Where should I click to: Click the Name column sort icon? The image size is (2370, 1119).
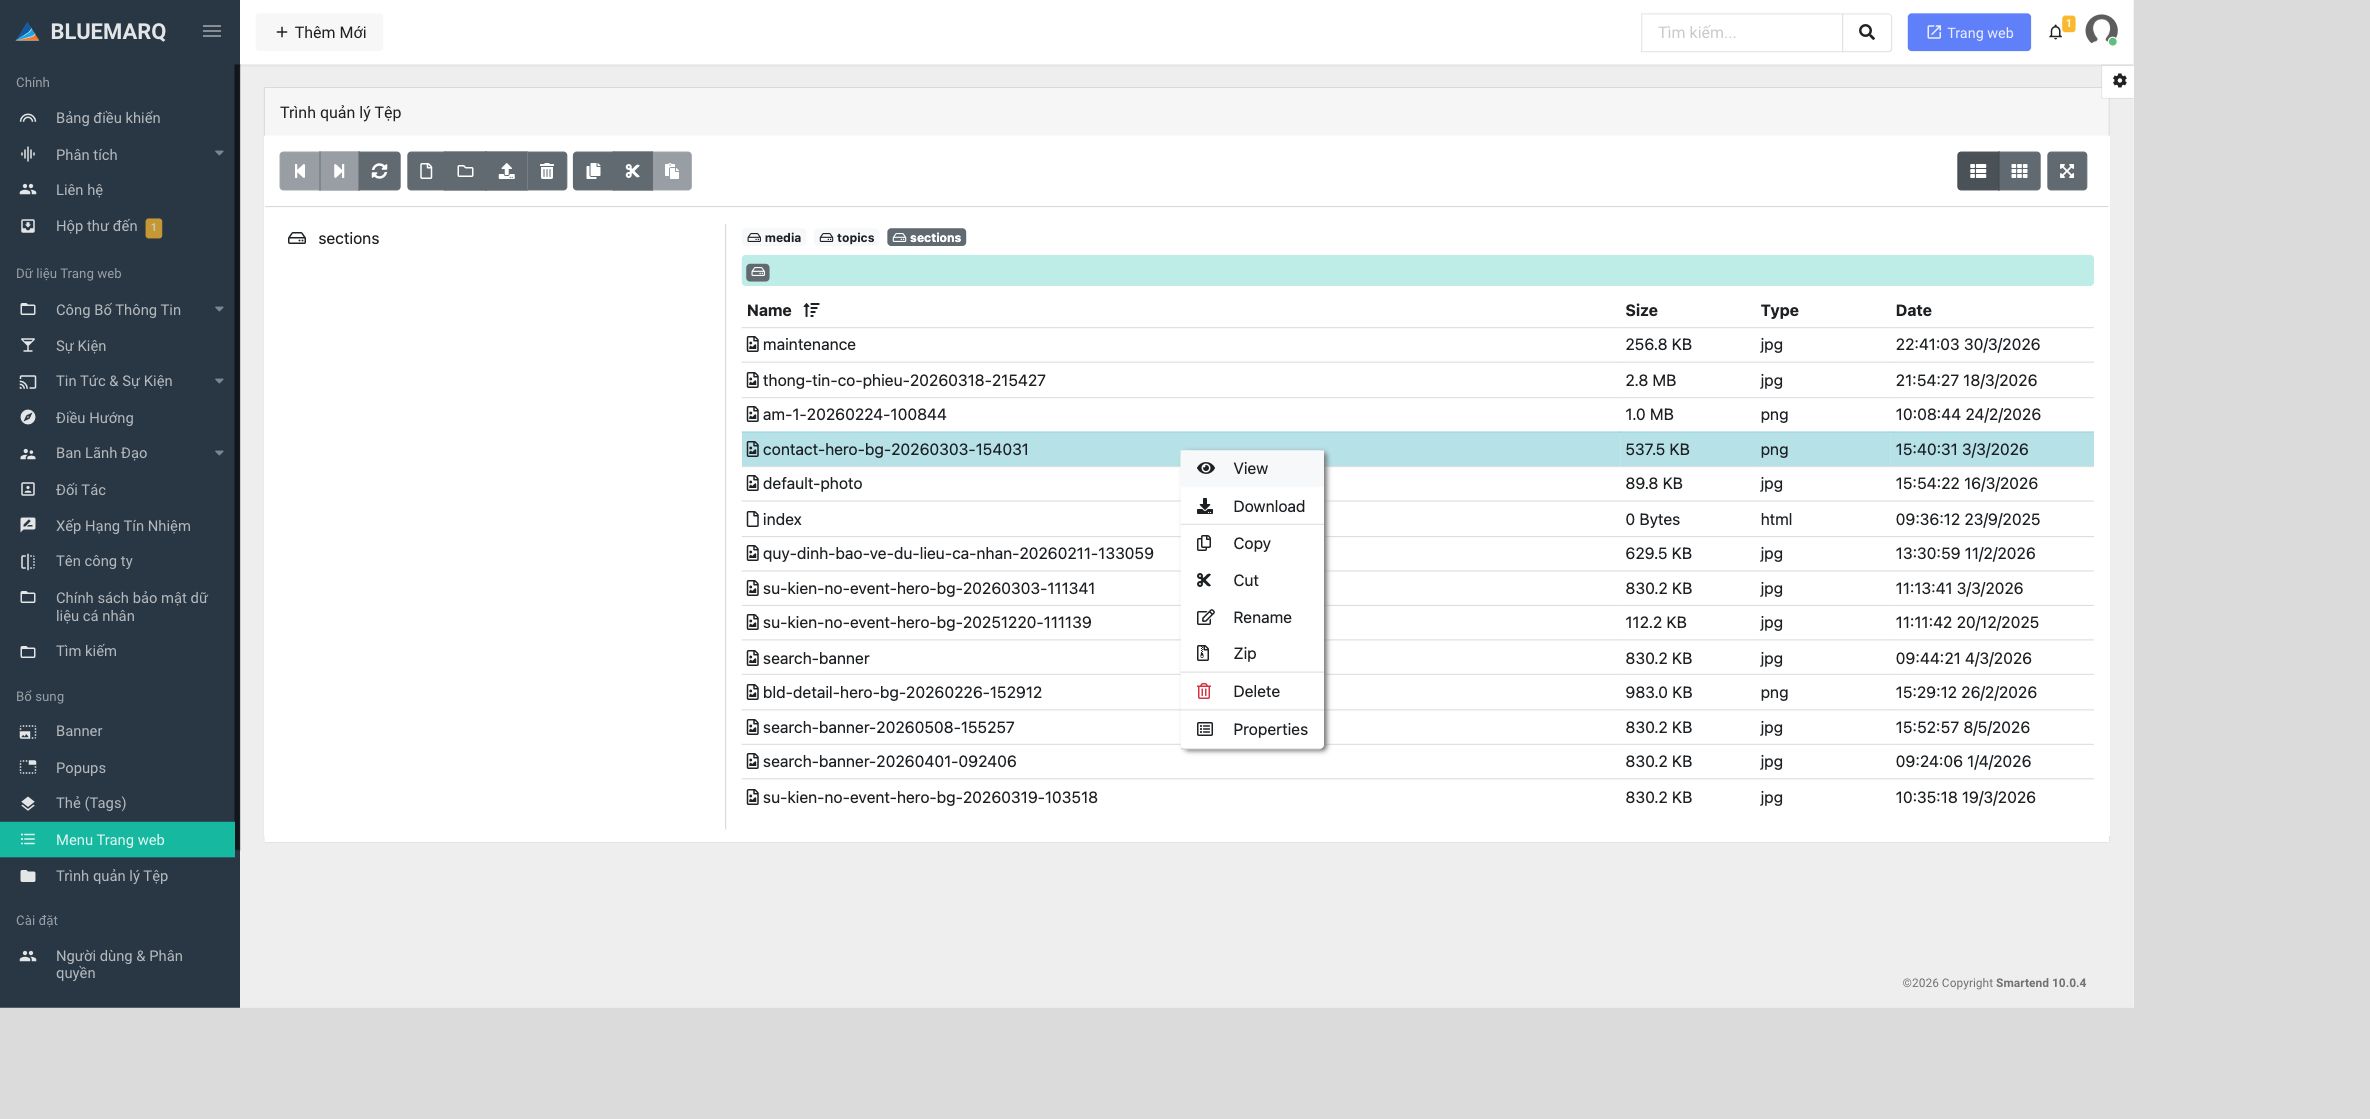(x=811, y=310)
